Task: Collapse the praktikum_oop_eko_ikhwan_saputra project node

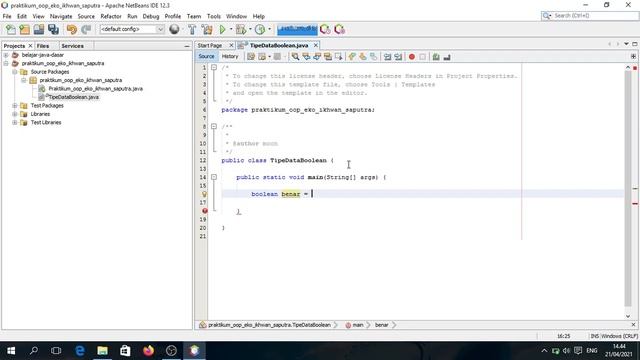Action: (x=6, y=63)
